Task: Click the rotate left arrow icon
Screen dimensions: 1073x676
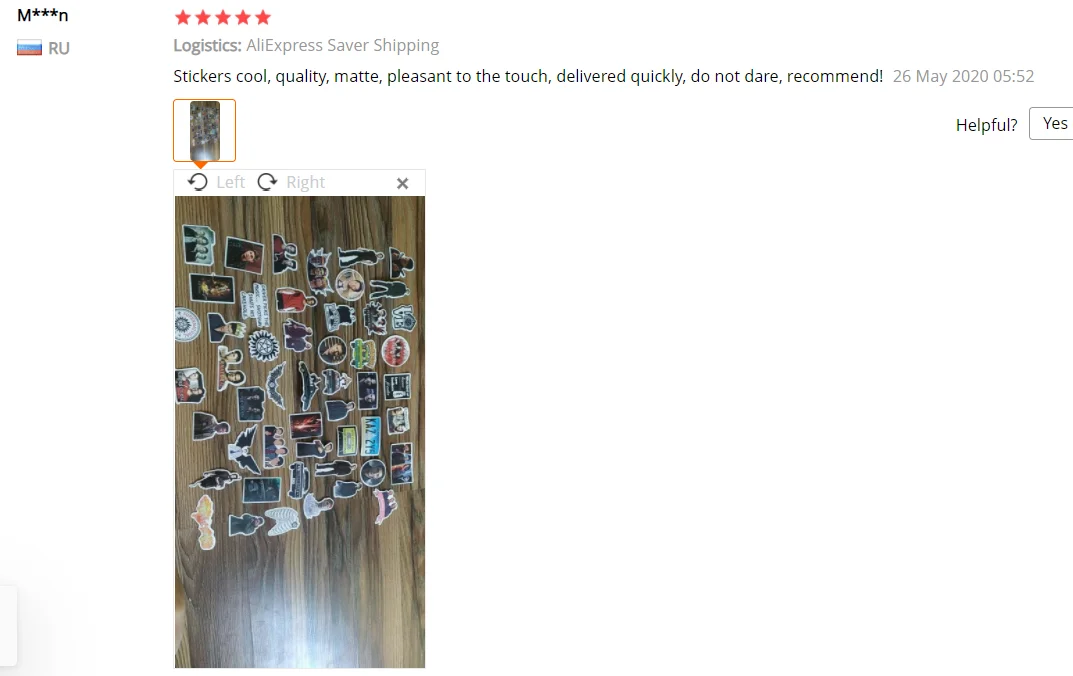Action: tap(198, 182)
